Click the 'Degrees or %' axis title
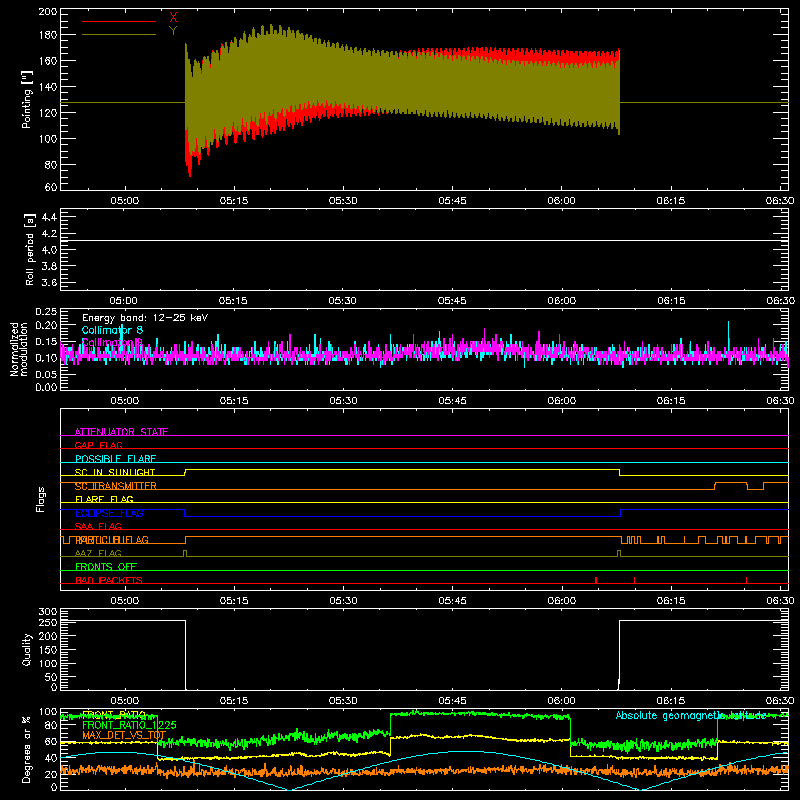Screen dimensions: 800x800 (x=27, y=749)
